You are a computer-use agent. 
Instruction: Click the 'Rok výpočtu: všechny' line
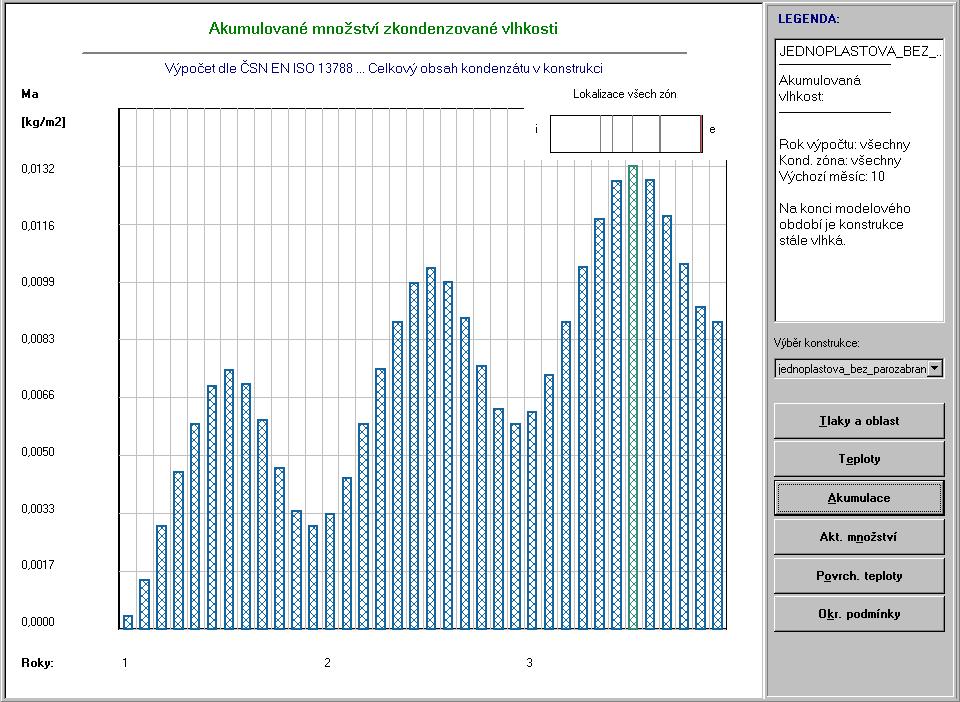click(x=844, y=145)
